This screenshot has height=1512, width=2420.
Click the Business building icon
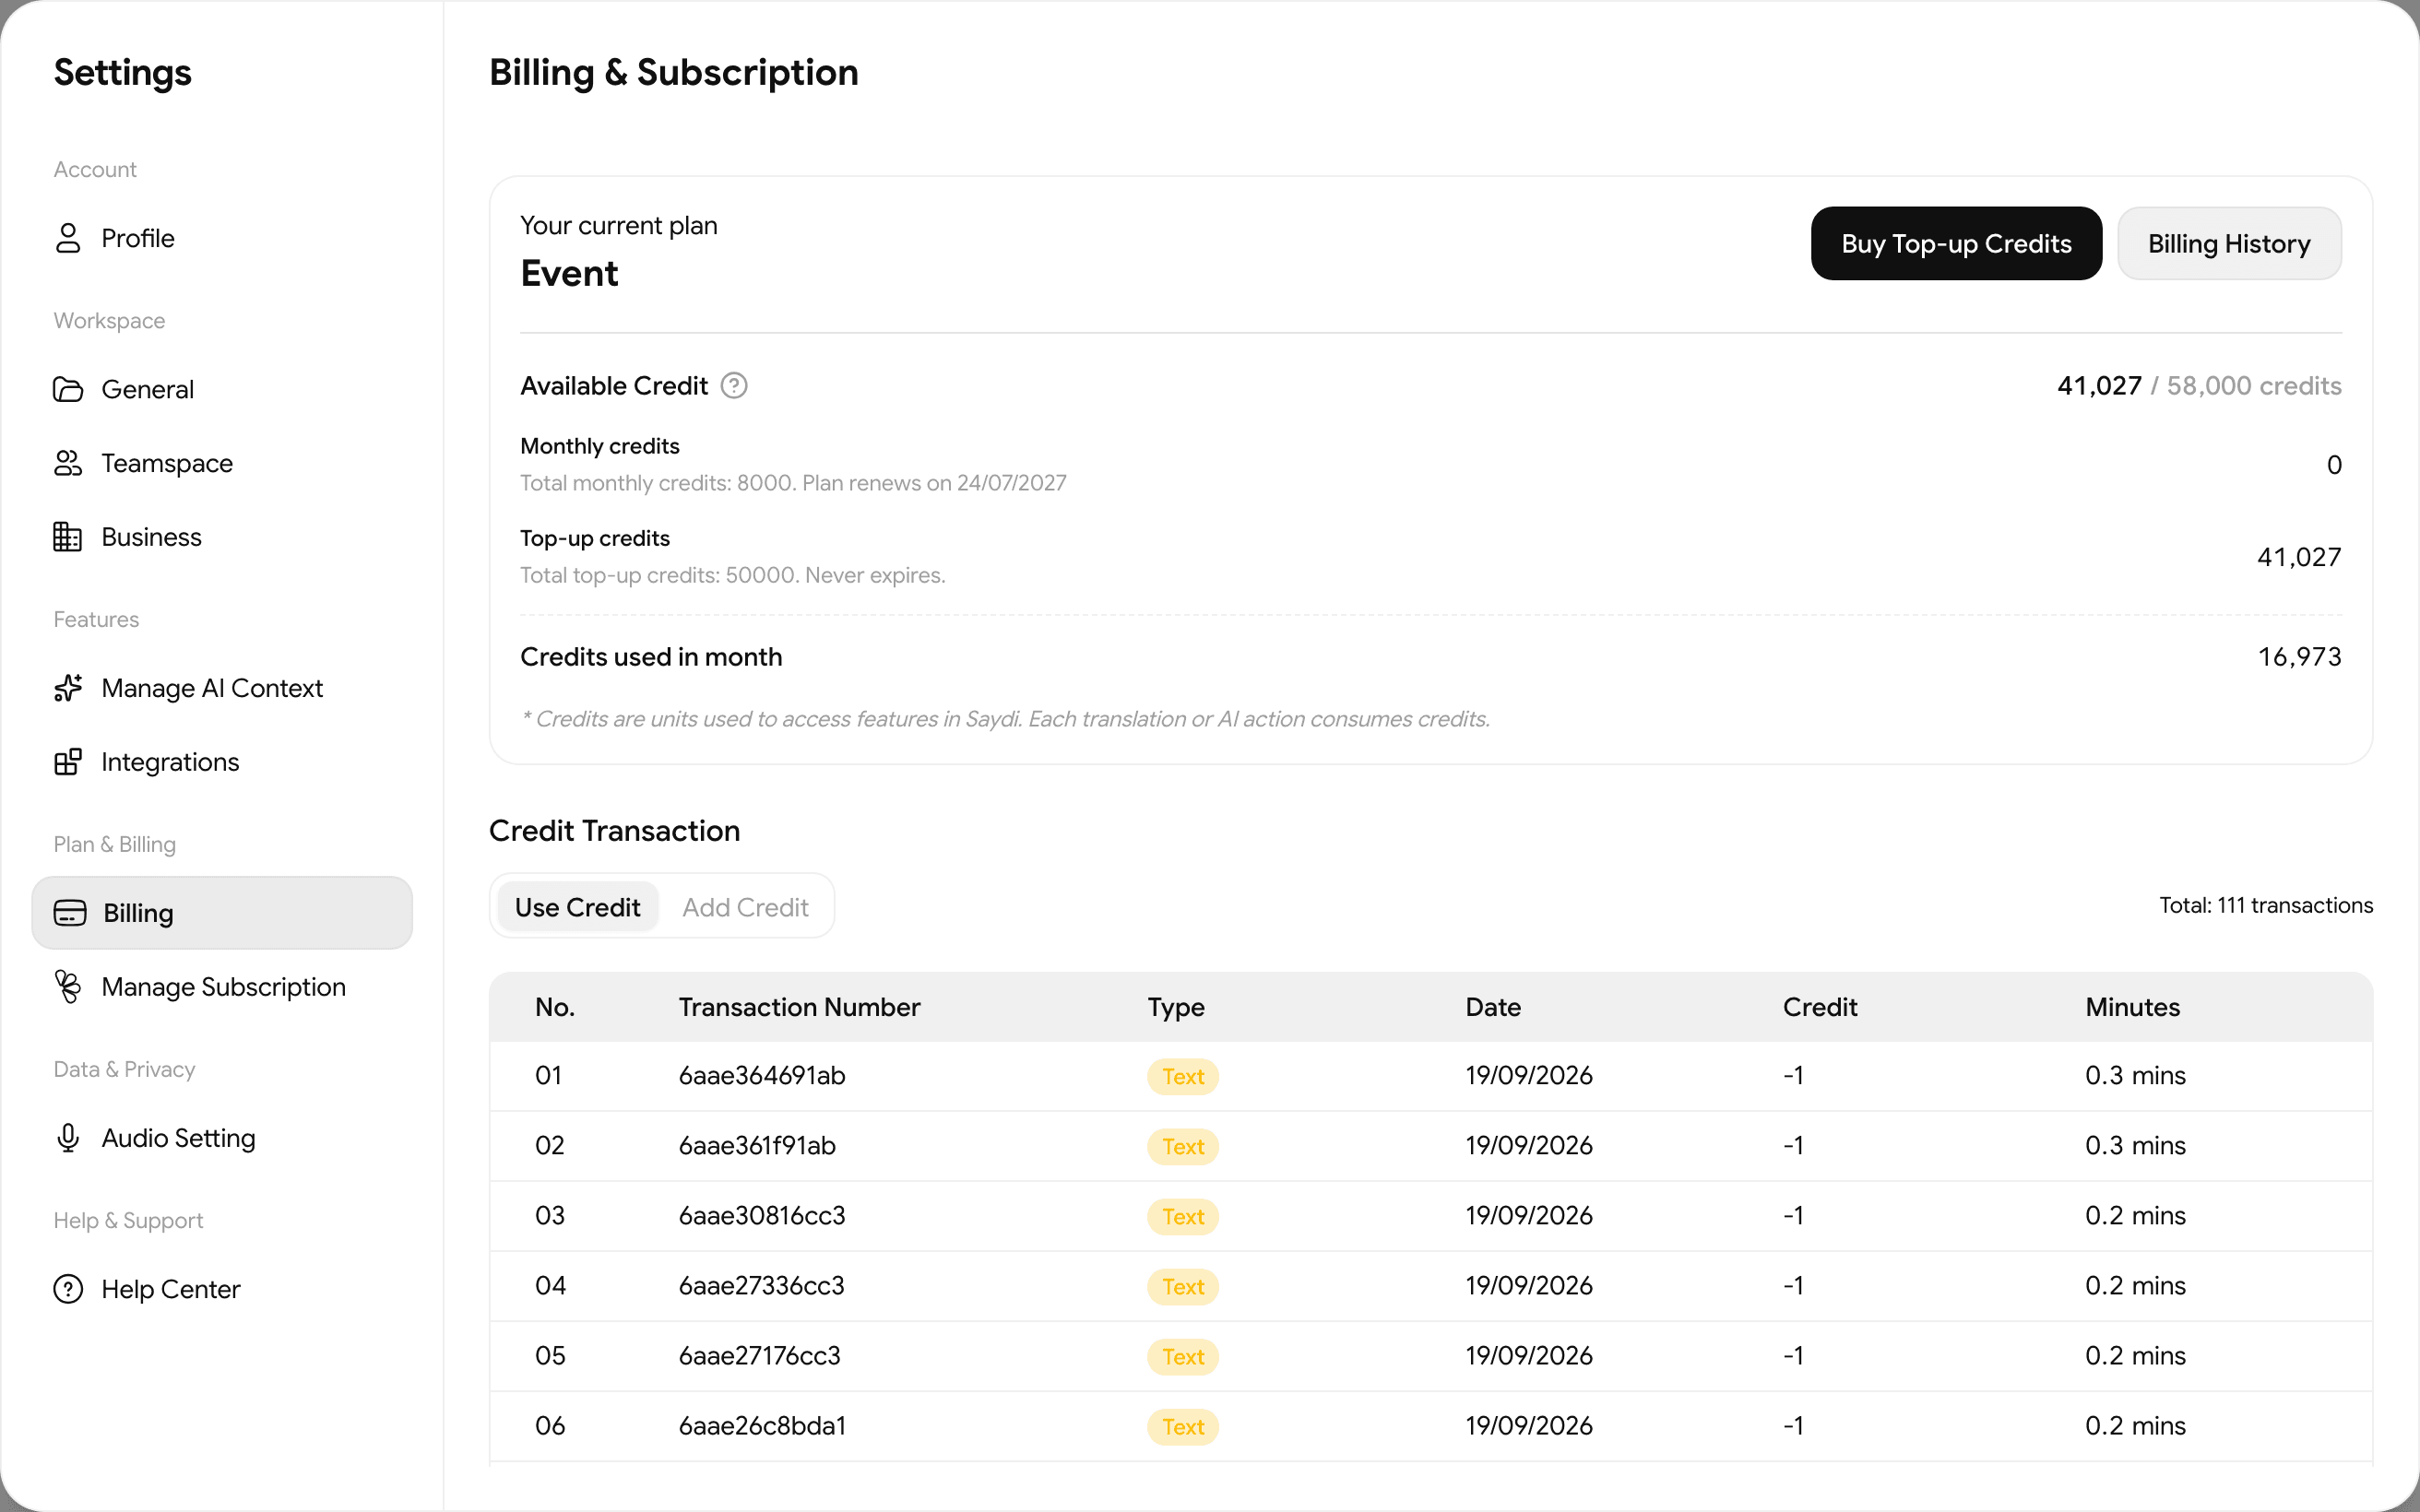pos(67,537)
